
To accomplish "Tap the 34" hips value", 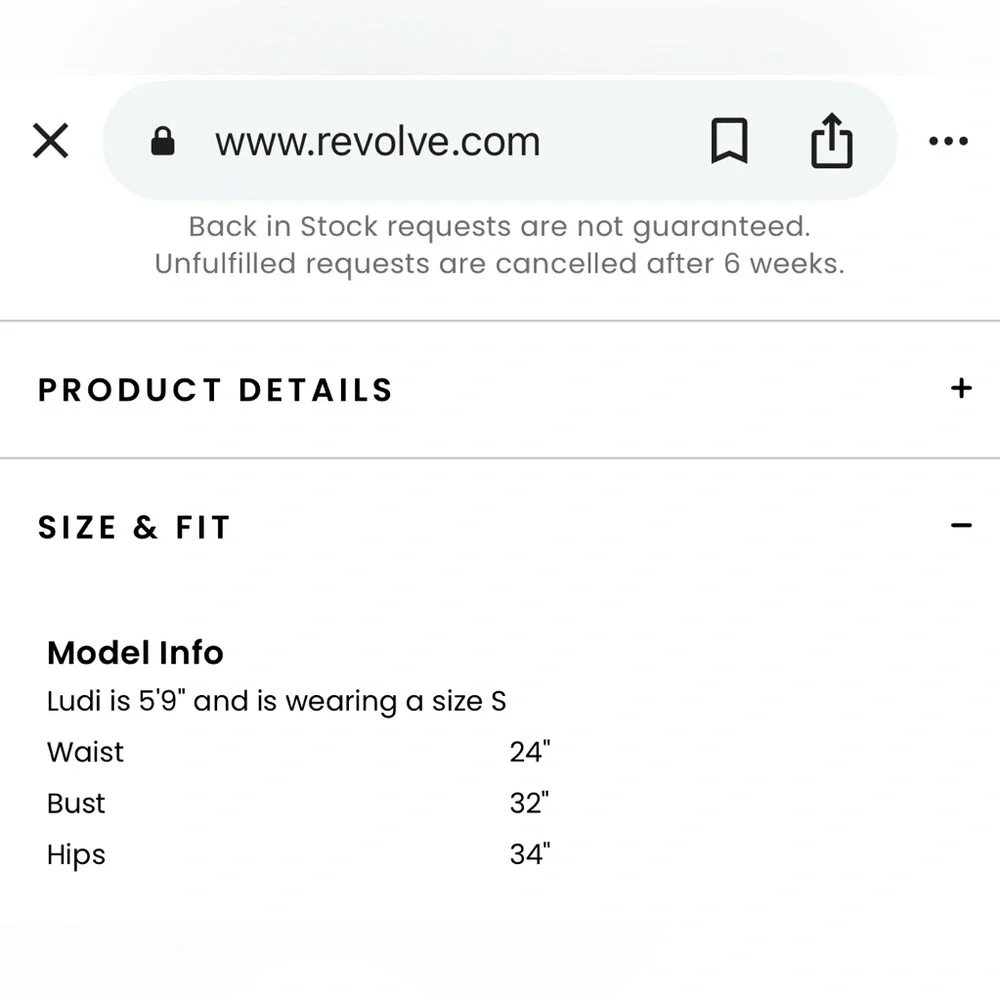I will click(530, 855).
